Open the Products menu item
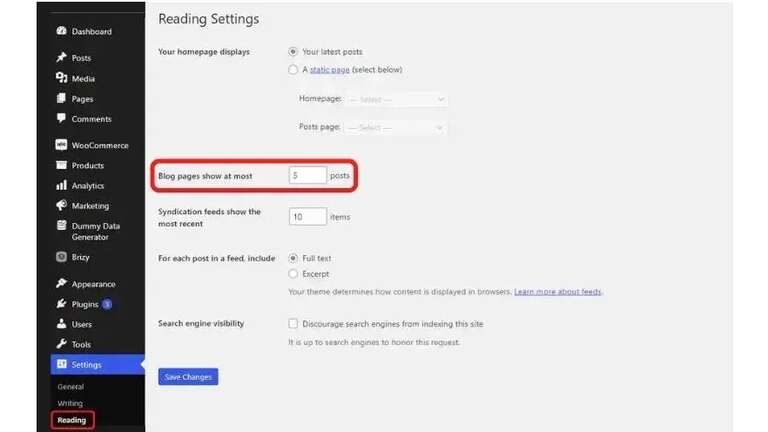 coord(88,166)
